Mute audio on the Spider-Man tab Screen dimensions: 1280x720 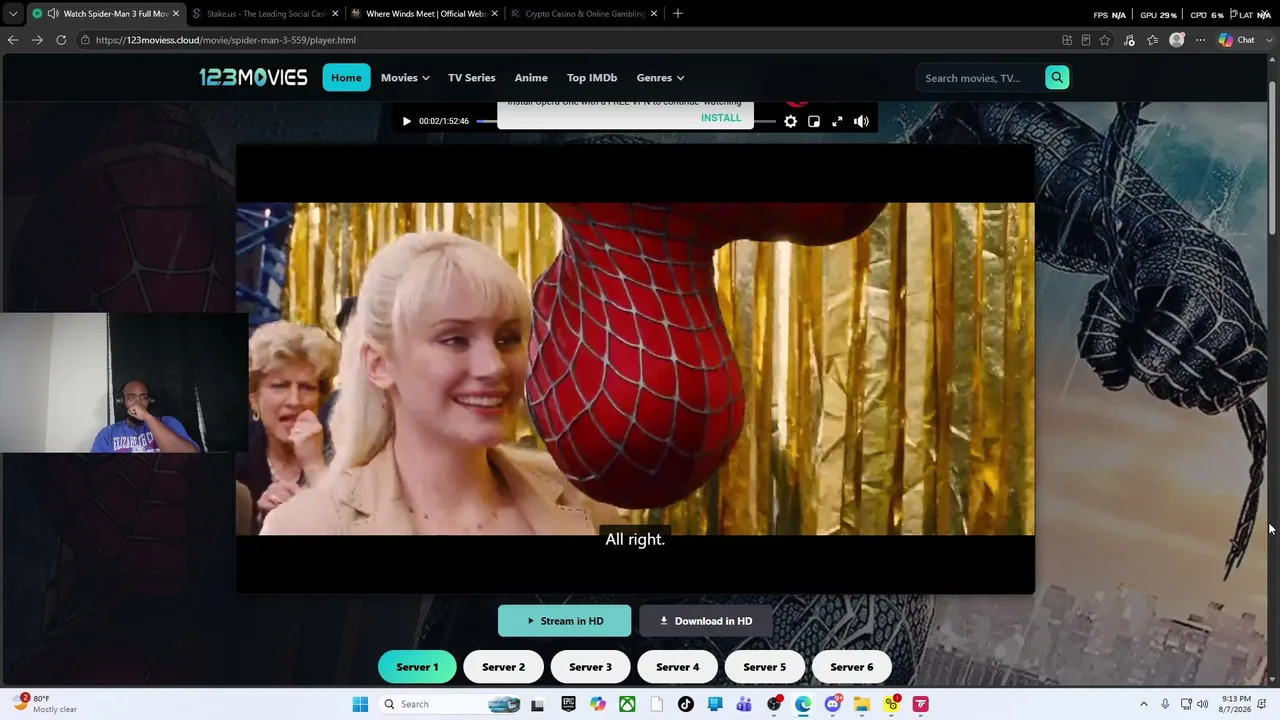tap(52, 13)
